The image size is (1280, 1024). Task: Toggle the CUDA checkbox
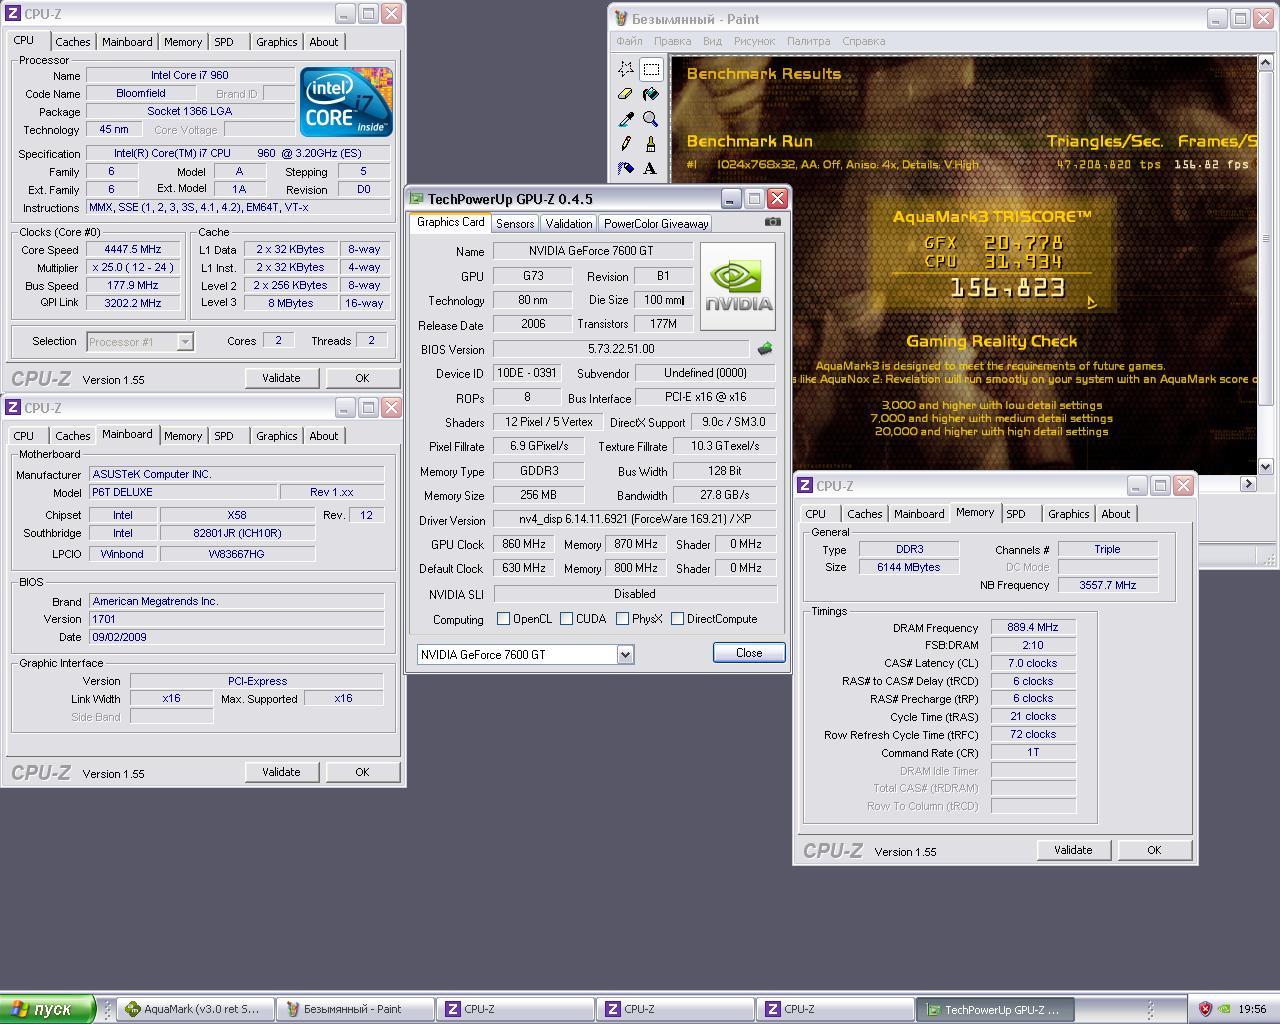tap(566, 619)
